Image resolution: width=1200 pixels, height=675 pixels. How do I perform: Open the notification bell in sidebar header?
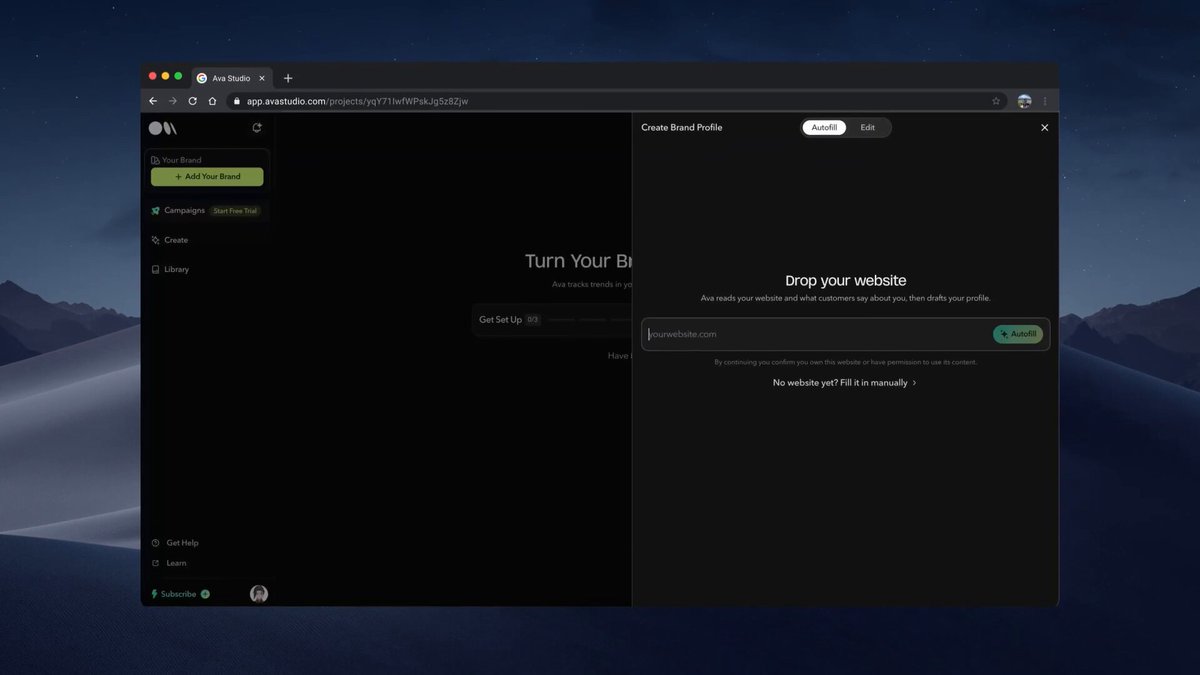point(257,128)
